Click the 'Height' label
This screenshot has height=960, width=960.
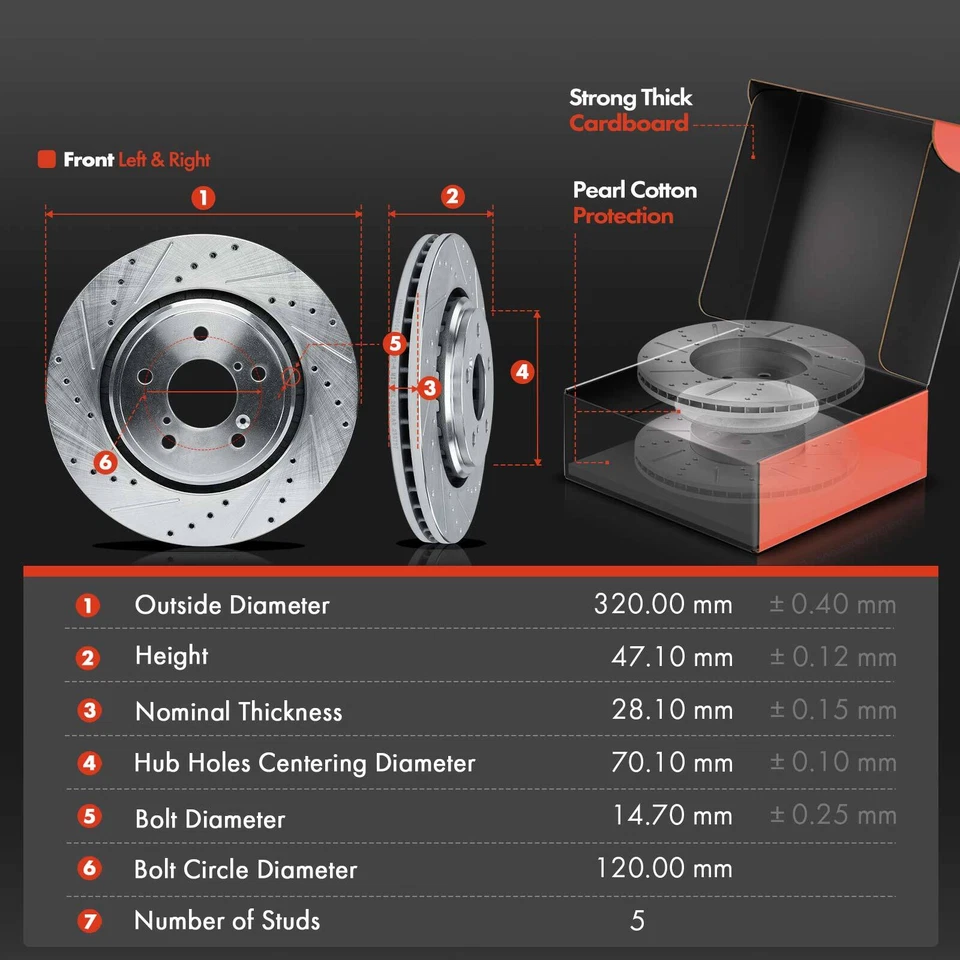tap(171, 656)
